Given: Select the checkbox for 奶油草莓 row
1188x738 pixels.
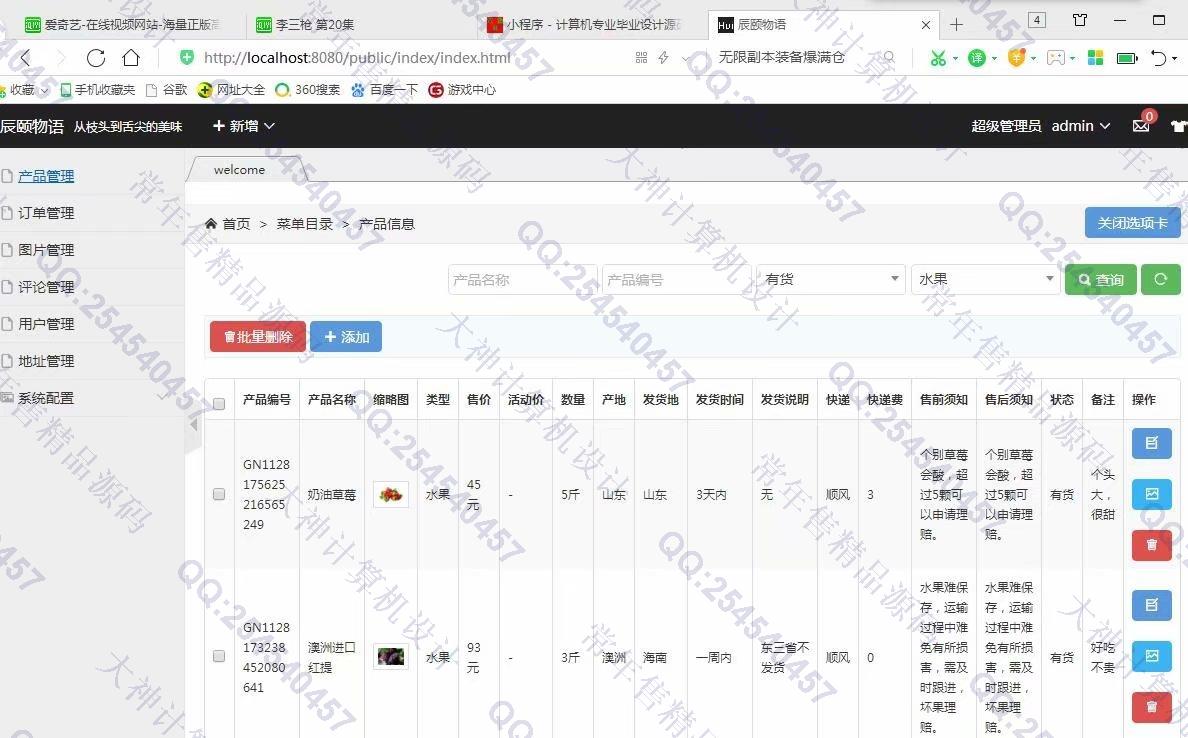Looking at the screenshot, I should point(219,494).
